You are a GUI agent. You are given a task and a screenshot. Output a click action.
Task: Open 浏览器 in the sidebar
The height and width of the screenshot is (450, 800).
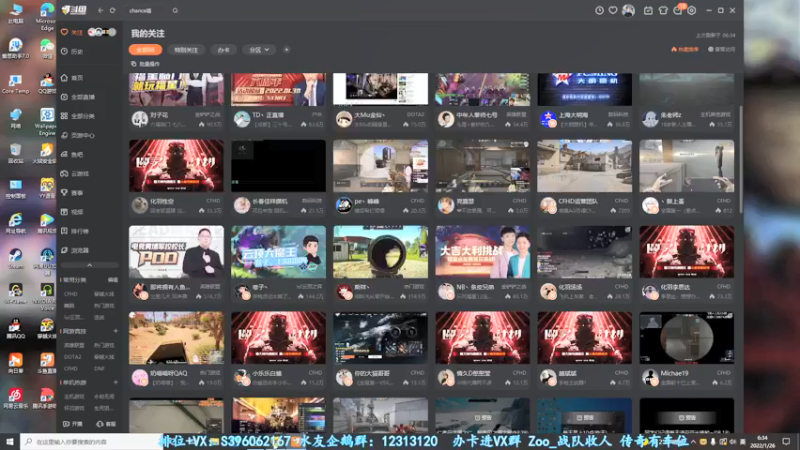75,251
